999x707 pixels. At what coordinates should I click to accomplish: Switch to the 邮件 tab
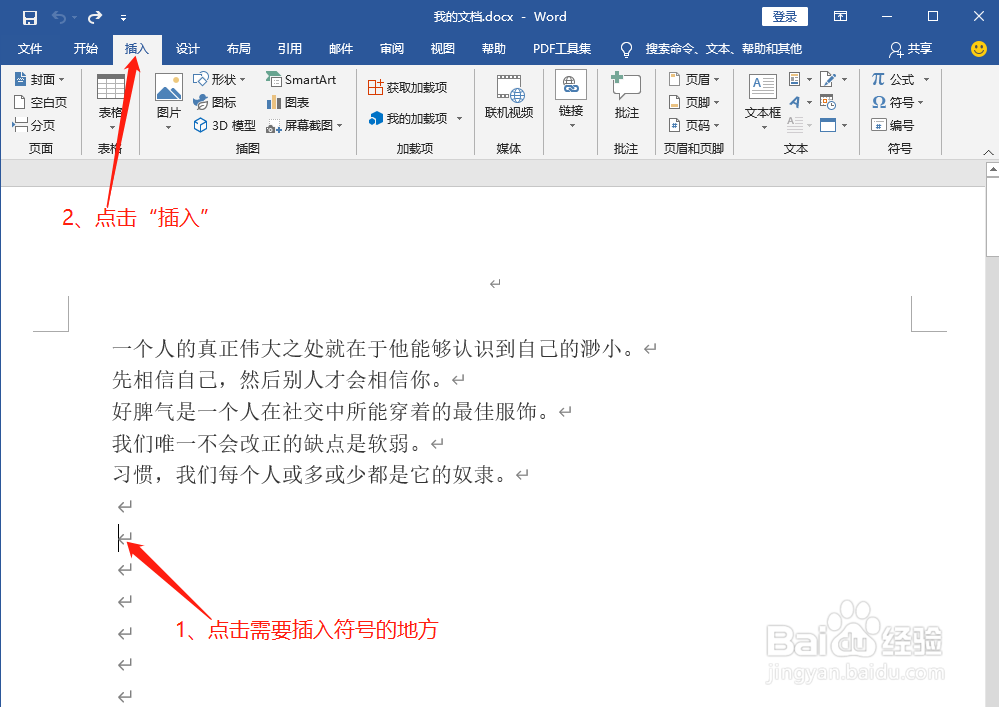(341, 49)
